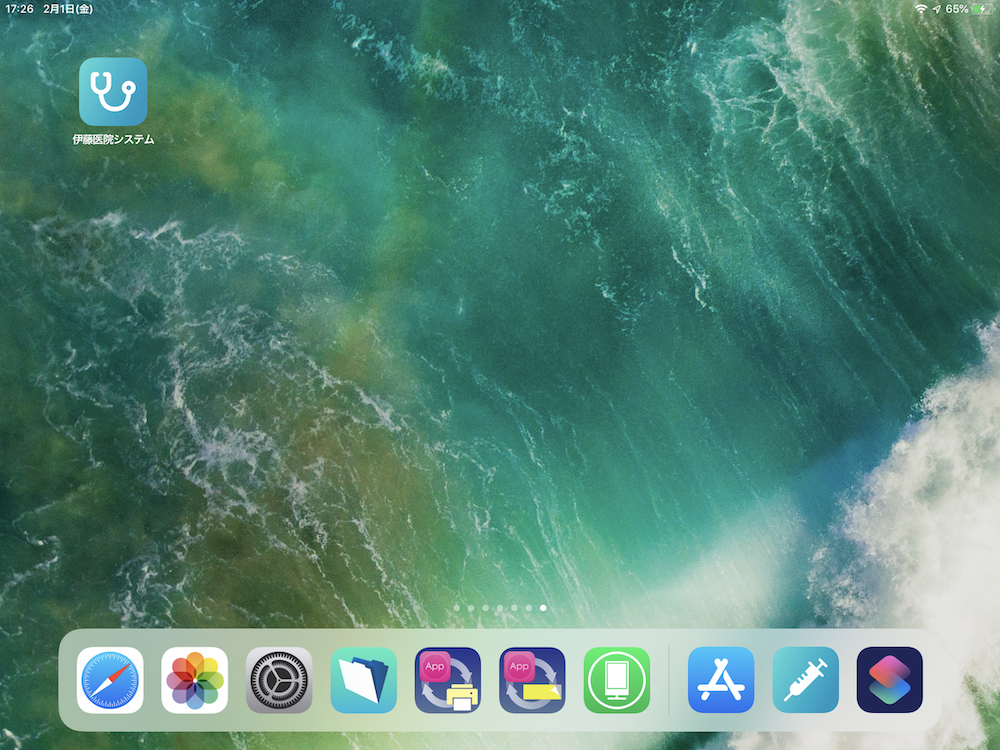Tap the battery charging indicator
This screenshot has width=1000, height=750.
point(983,9)
